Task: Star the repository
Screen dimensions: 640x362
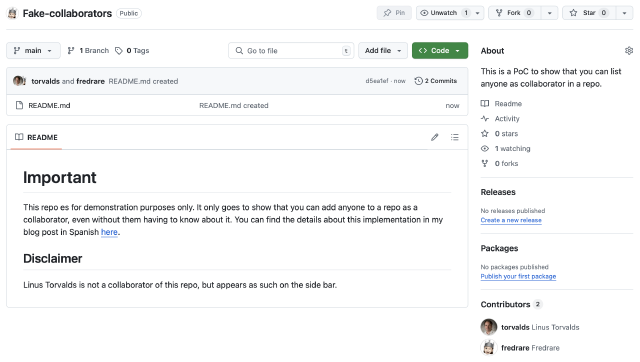Action: point(589,13)
